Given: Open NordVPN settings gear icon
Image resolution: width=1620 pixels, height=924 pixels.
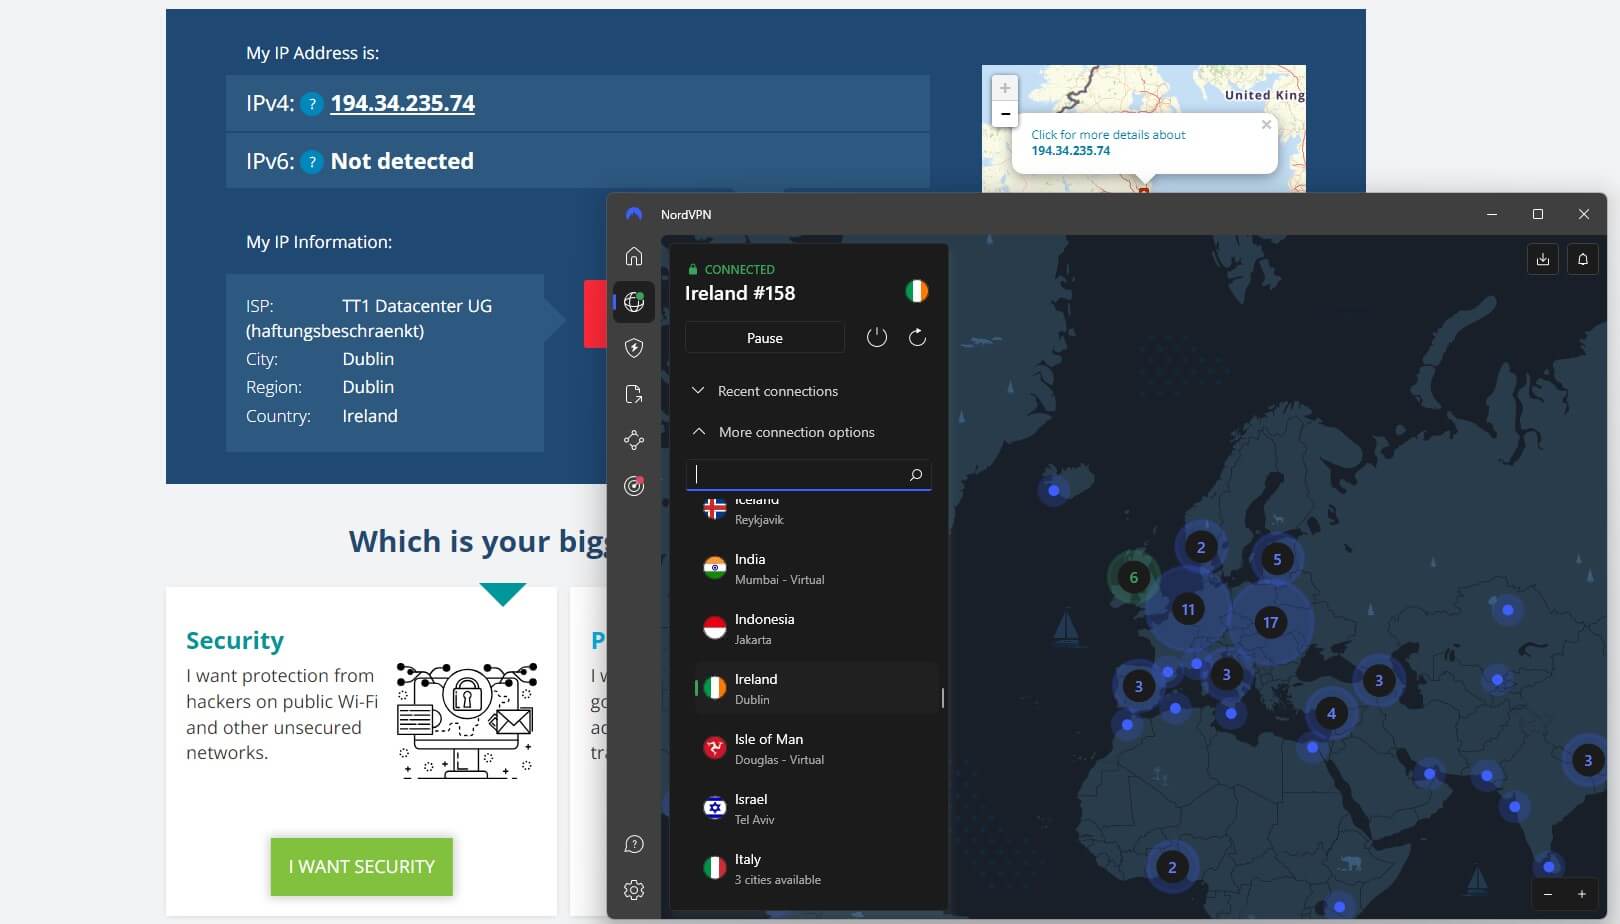Looking at the screenshot, I should click(x=634, y=890).
